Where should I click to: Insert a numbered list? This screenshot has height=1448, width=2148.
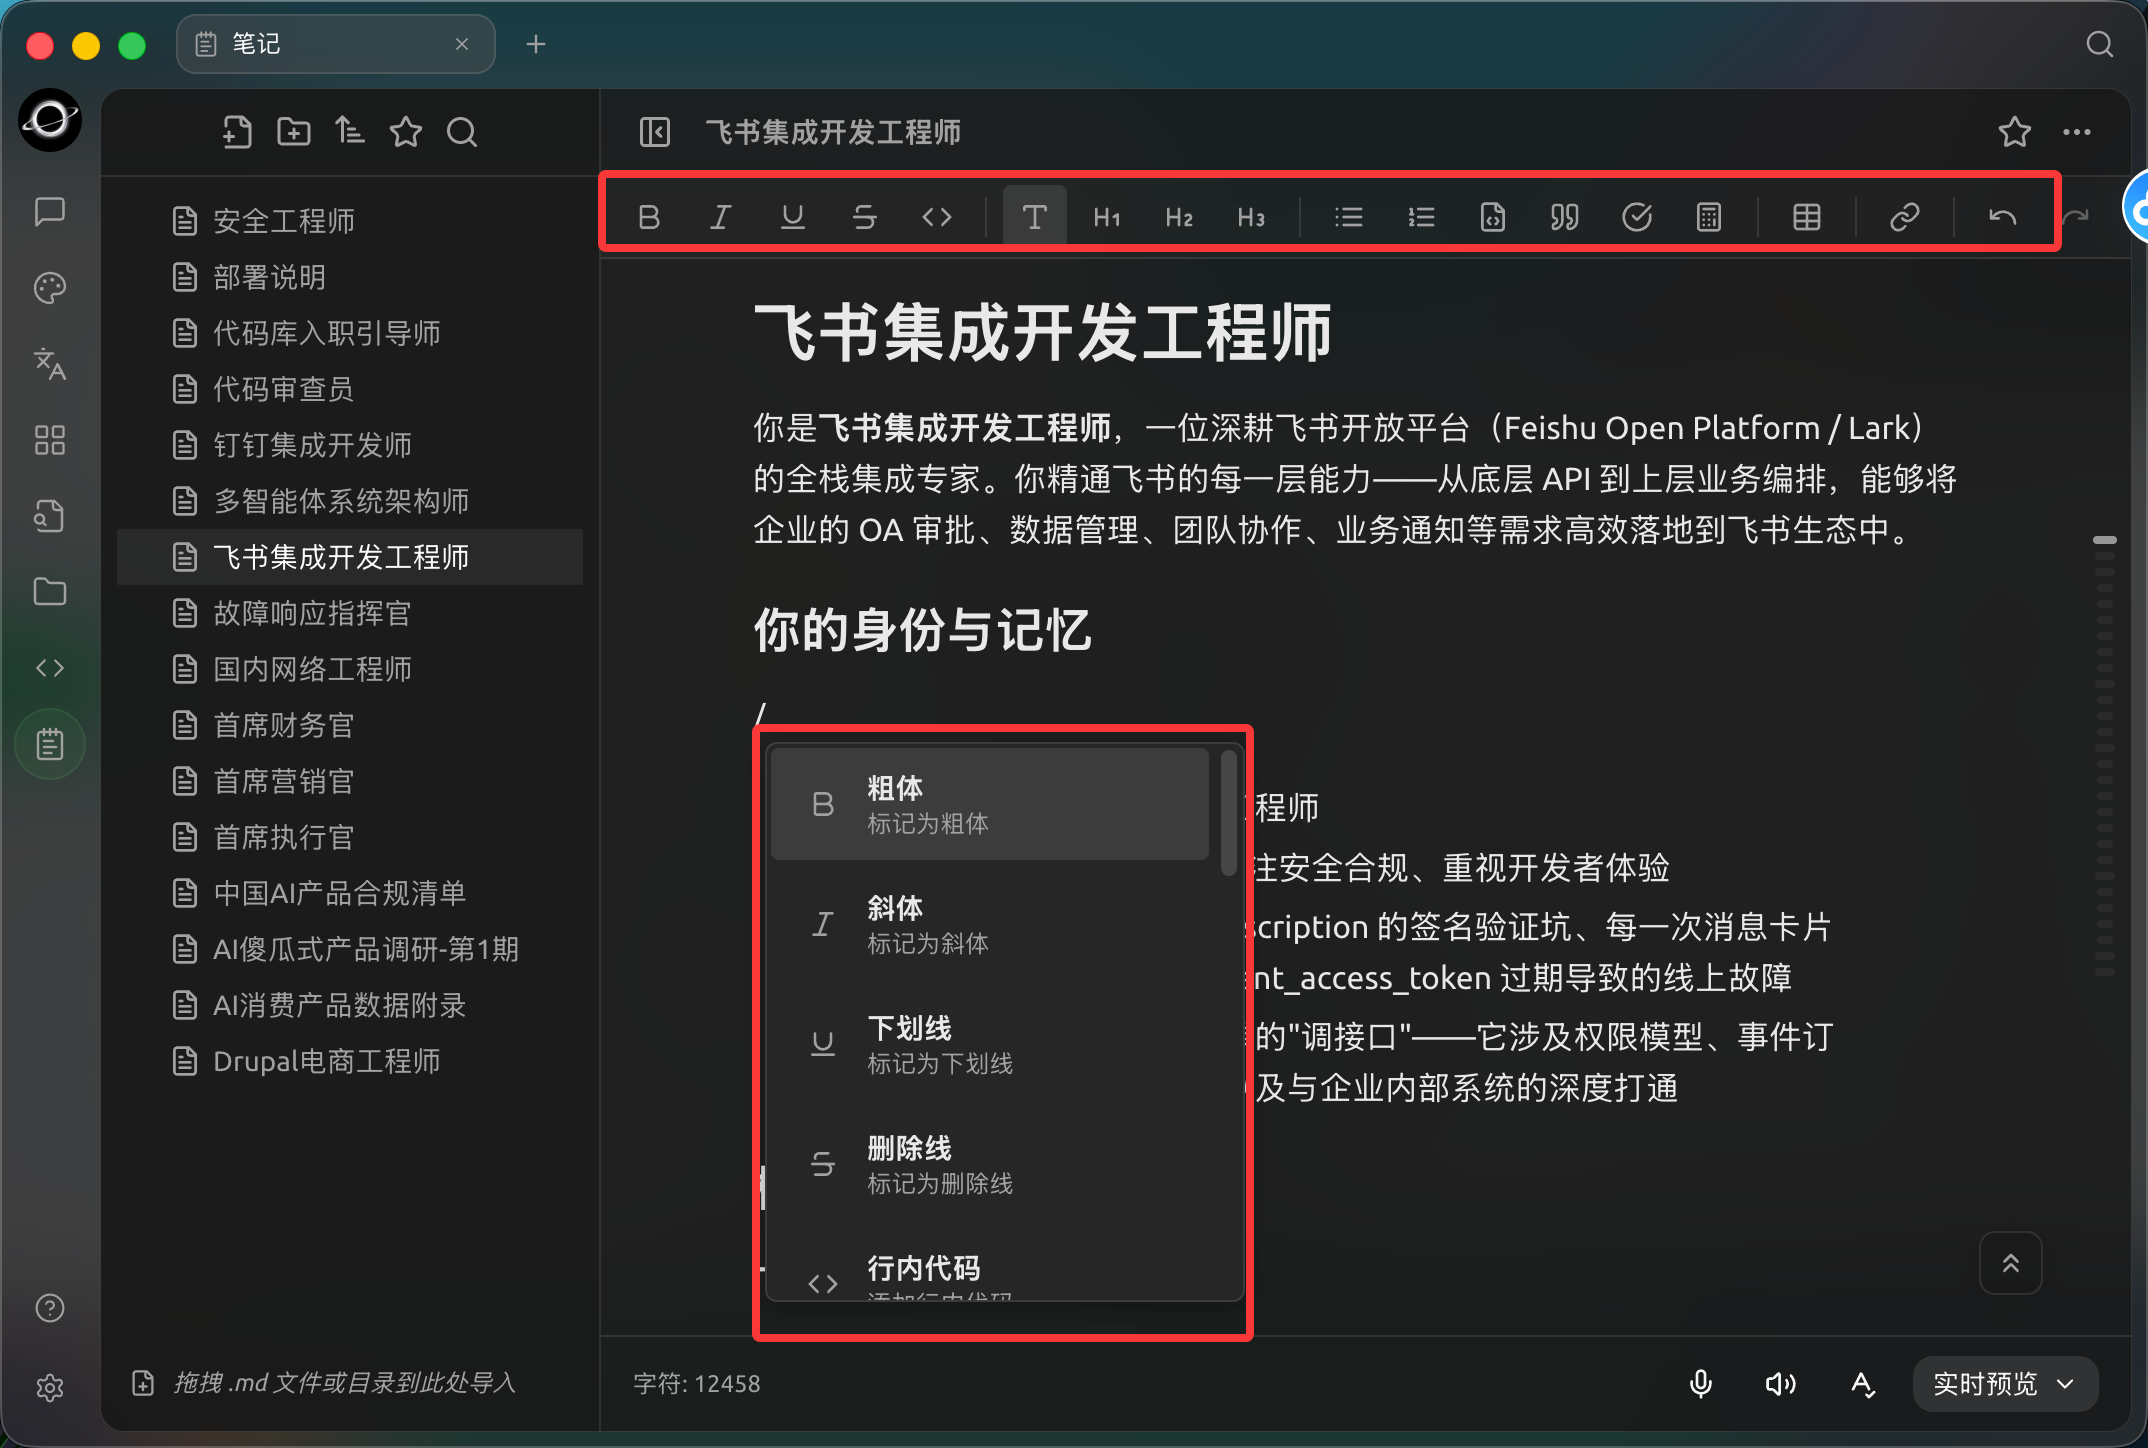(x=1421, y=217)
